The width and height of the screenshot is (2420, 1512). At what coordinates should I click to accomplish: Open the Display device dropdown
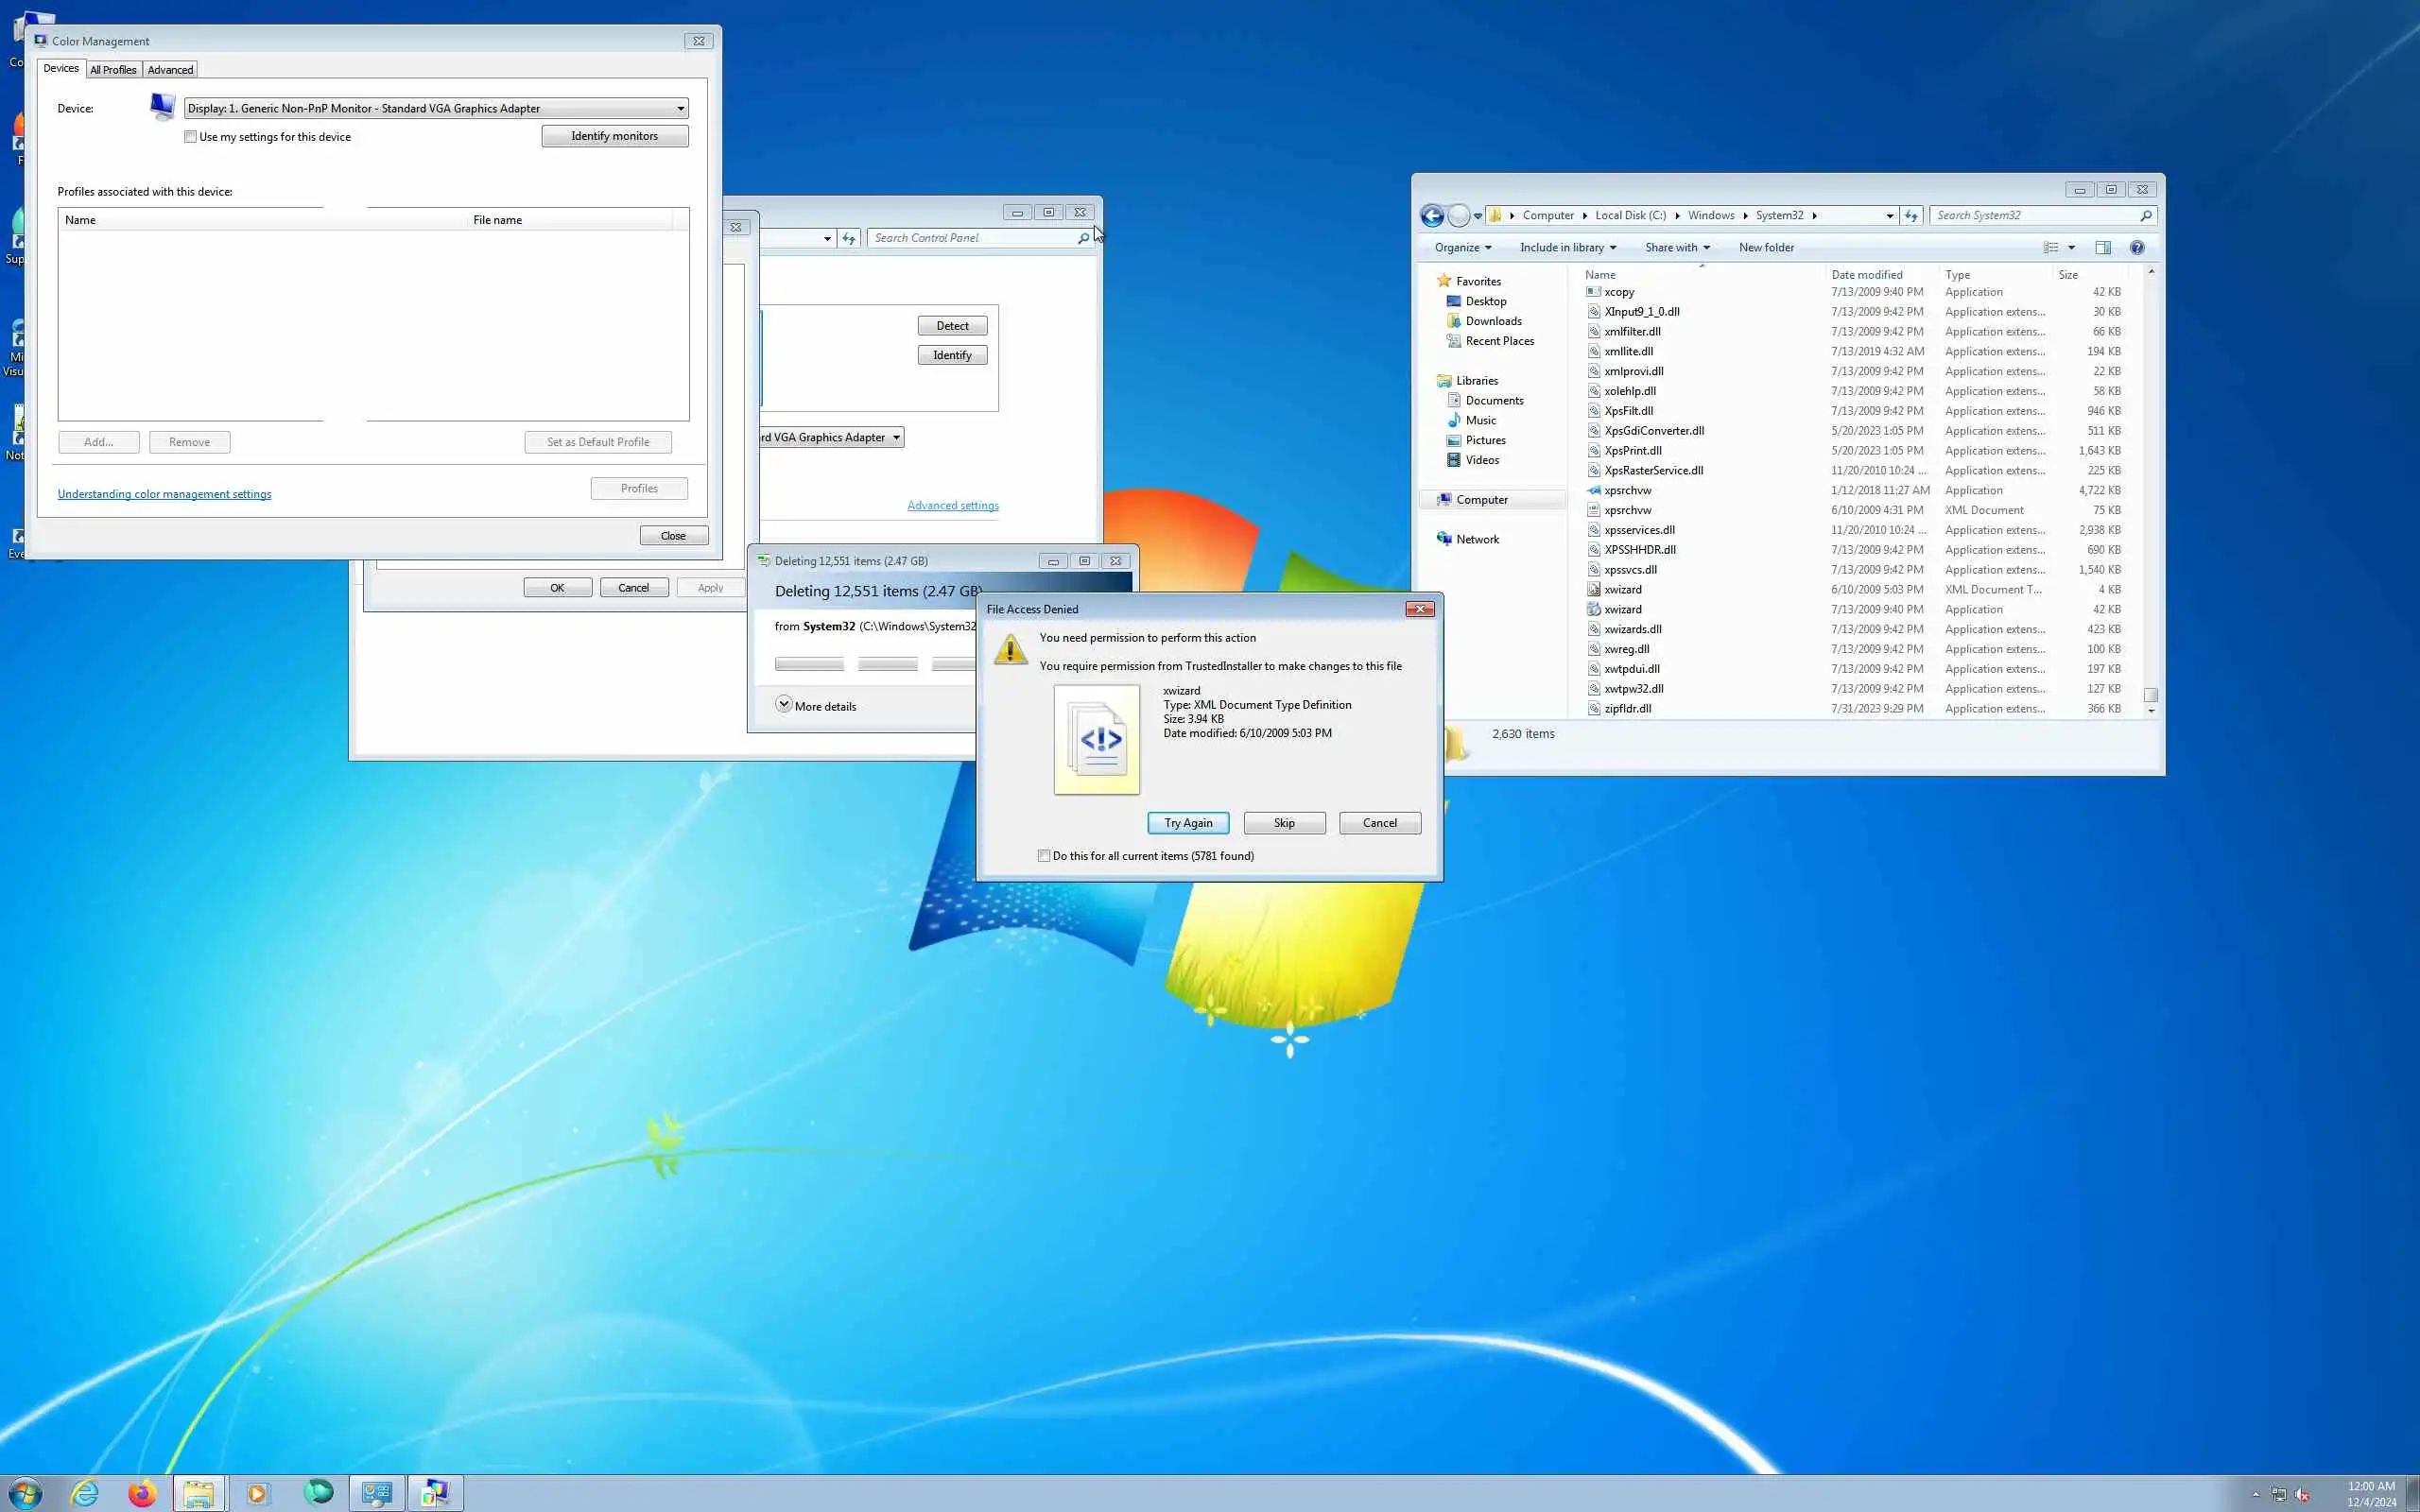pyautogui.click(x=680, y=109)
